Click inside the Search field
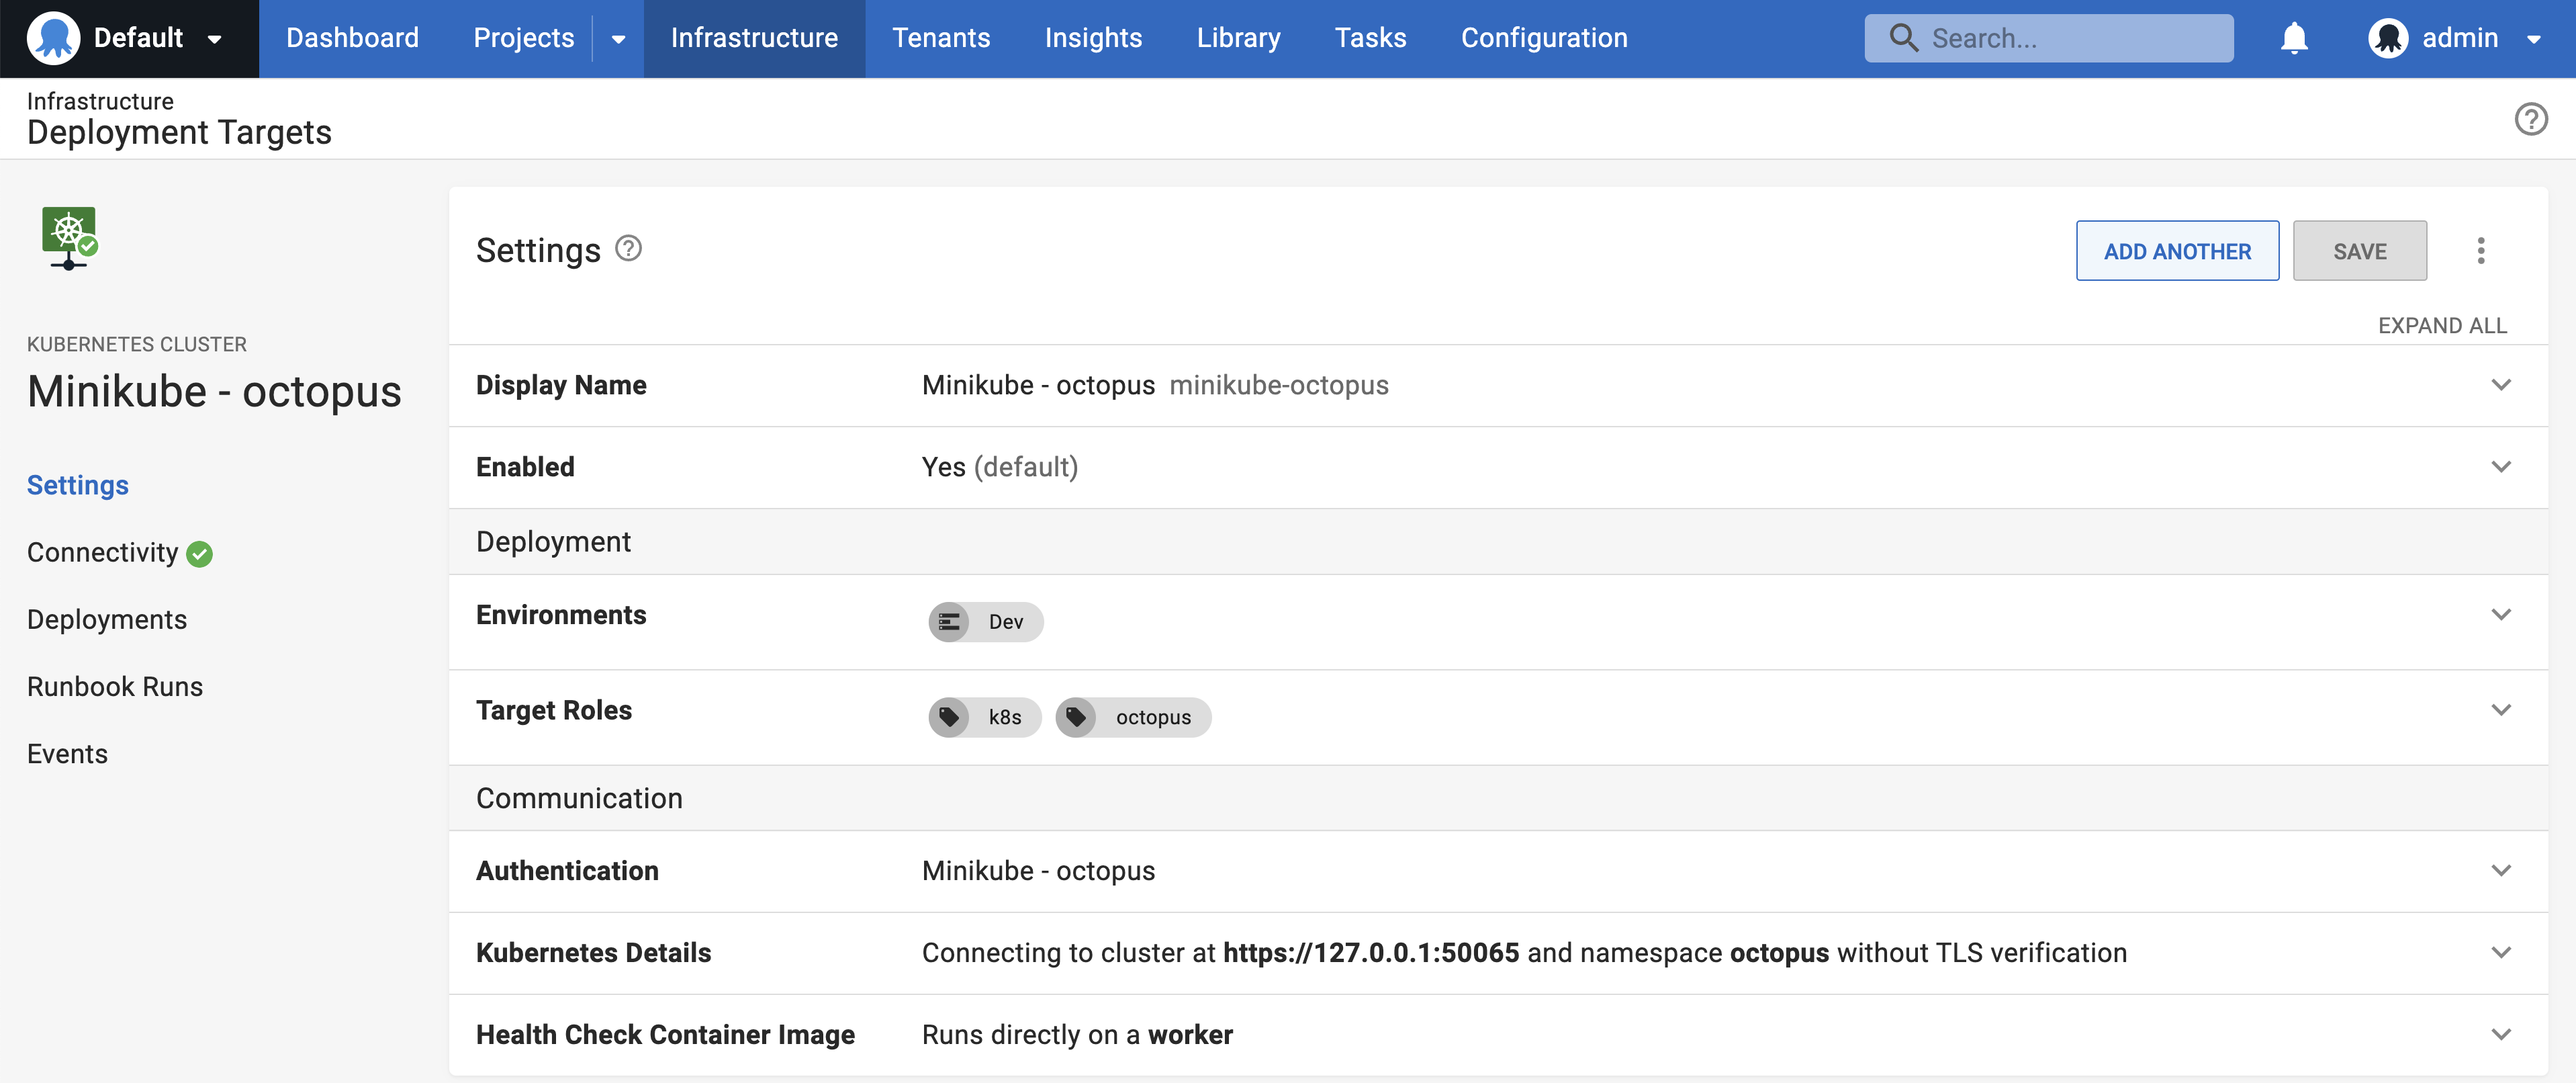2576x1083 pixels. (2060, 37)
